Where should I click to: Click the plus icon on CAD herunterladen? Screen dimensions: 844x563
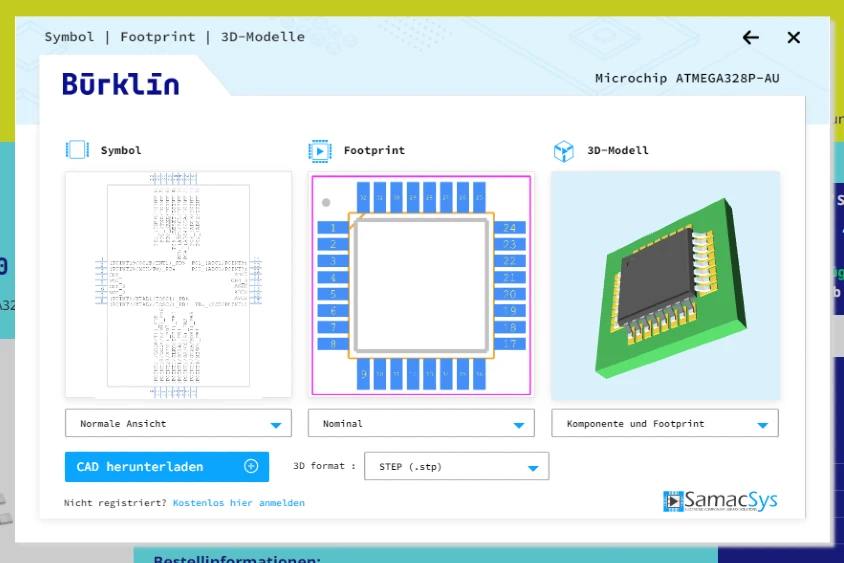[x=251, y=466]
